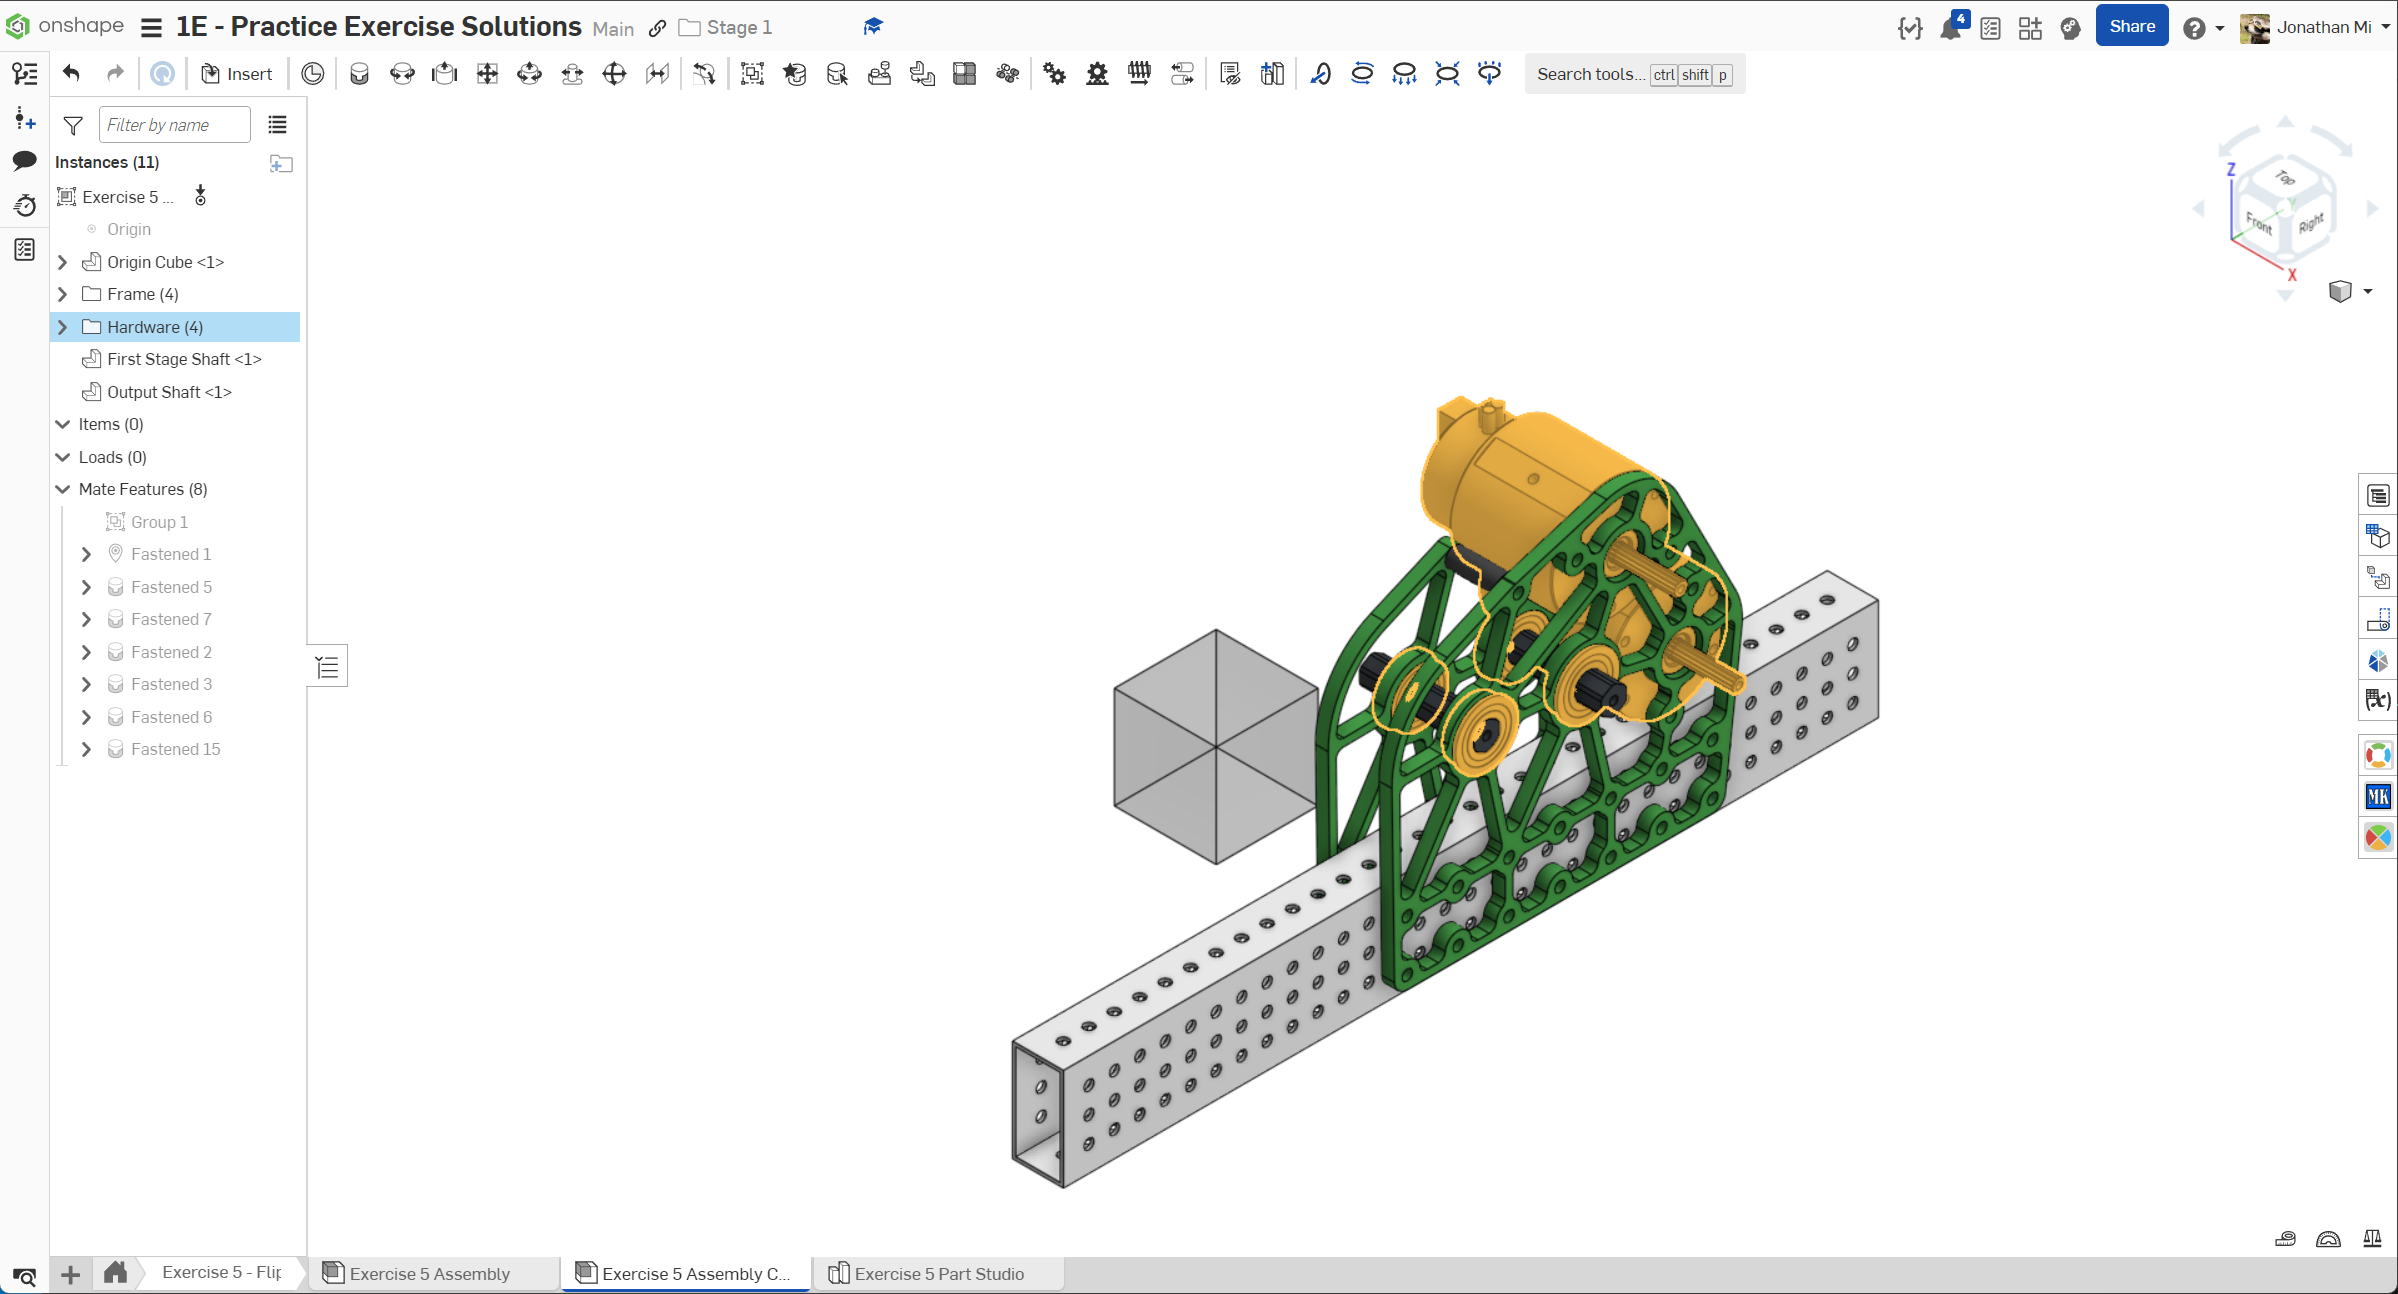
Task: Open the notifications bell
Action: (x=1950, y=28)
